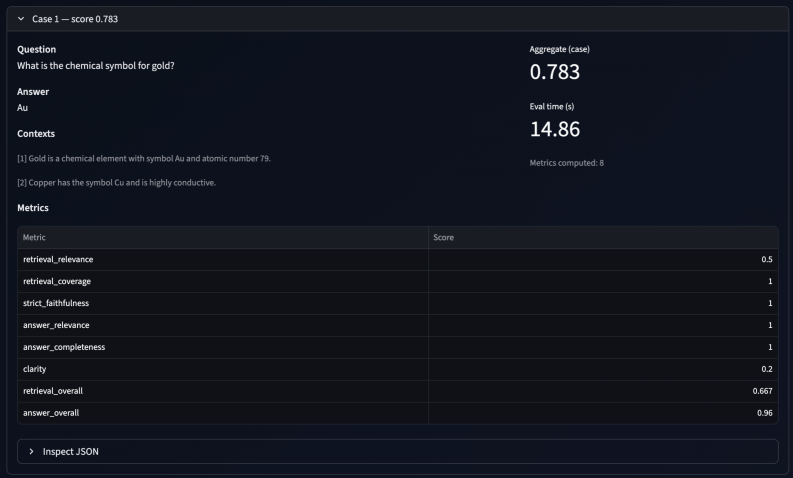Select the answer_overall metric row
This screenshot has height=478, width=793.
click(398, 413)
